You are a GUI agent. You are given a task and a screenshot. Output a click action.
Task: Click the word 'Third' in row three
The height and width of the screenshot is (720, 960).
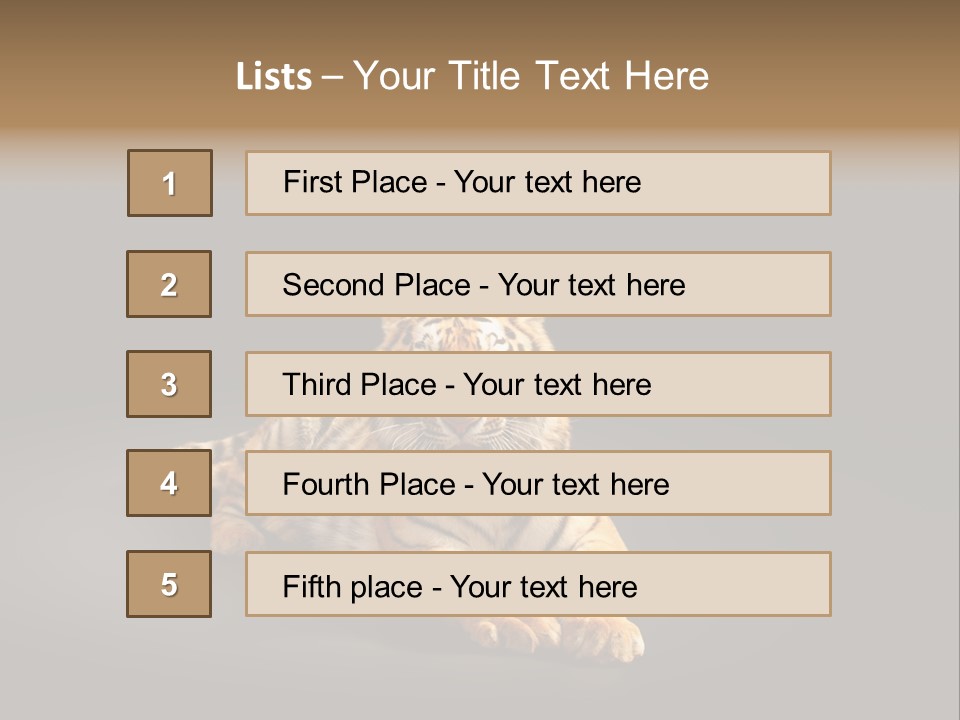[315, 385]
